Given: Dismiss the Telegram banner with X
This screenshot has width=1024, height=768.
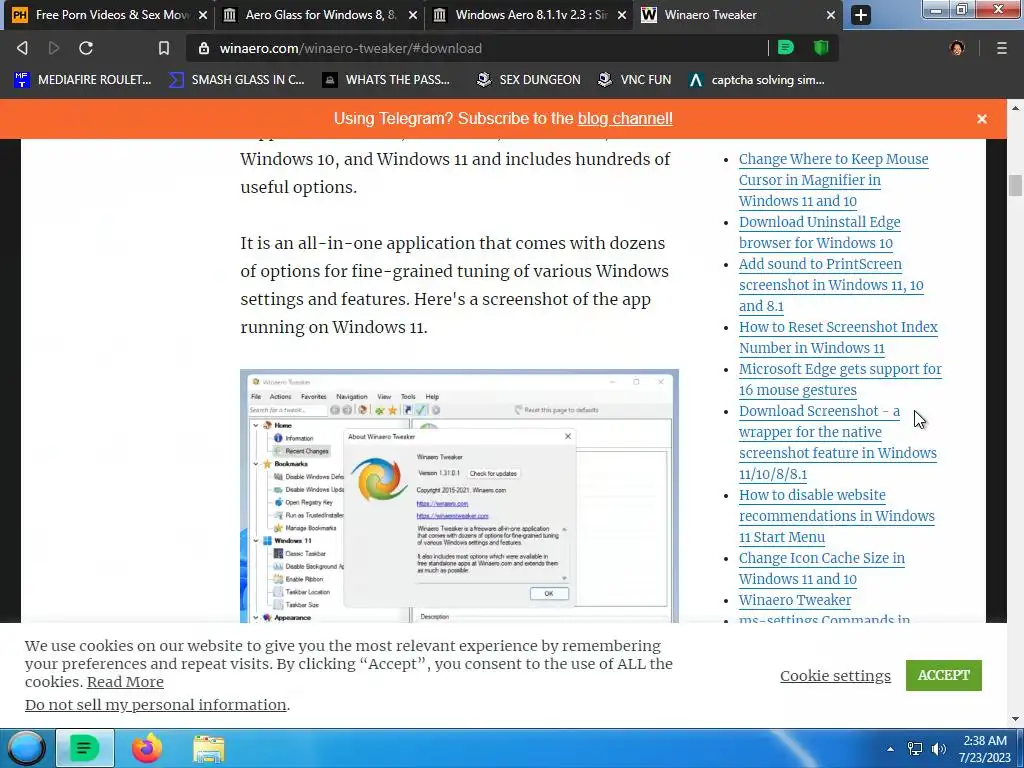Looking at the screenshot, I should coord(982,119).
